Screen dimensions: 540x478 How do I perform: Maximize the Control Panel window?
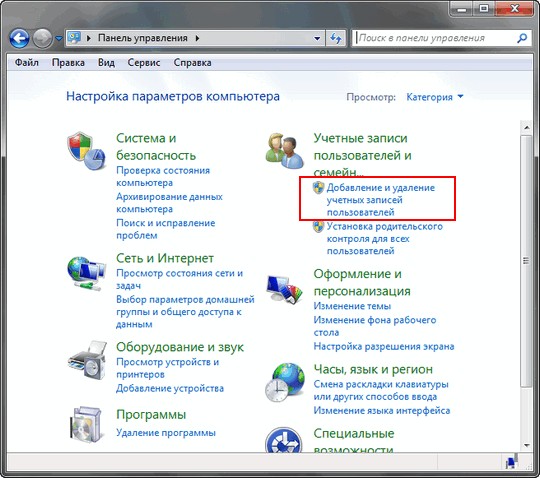click(484, 9)
